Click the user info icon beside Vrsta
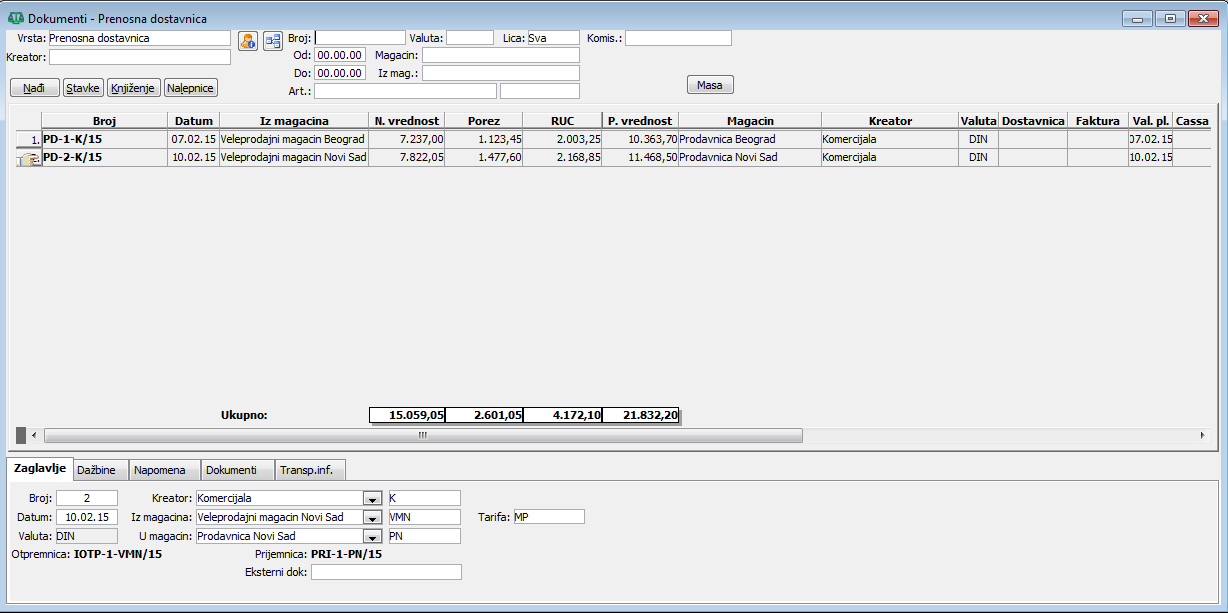The width and height of the screenshot is (1228, 613). point(248,41)
